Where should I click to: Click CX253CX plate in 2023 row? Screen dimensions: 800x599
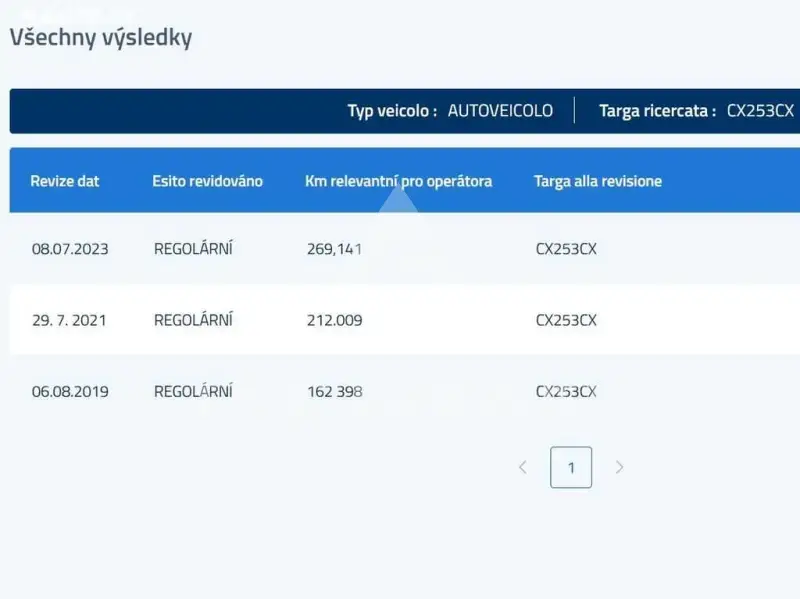[x=566, y=249]
